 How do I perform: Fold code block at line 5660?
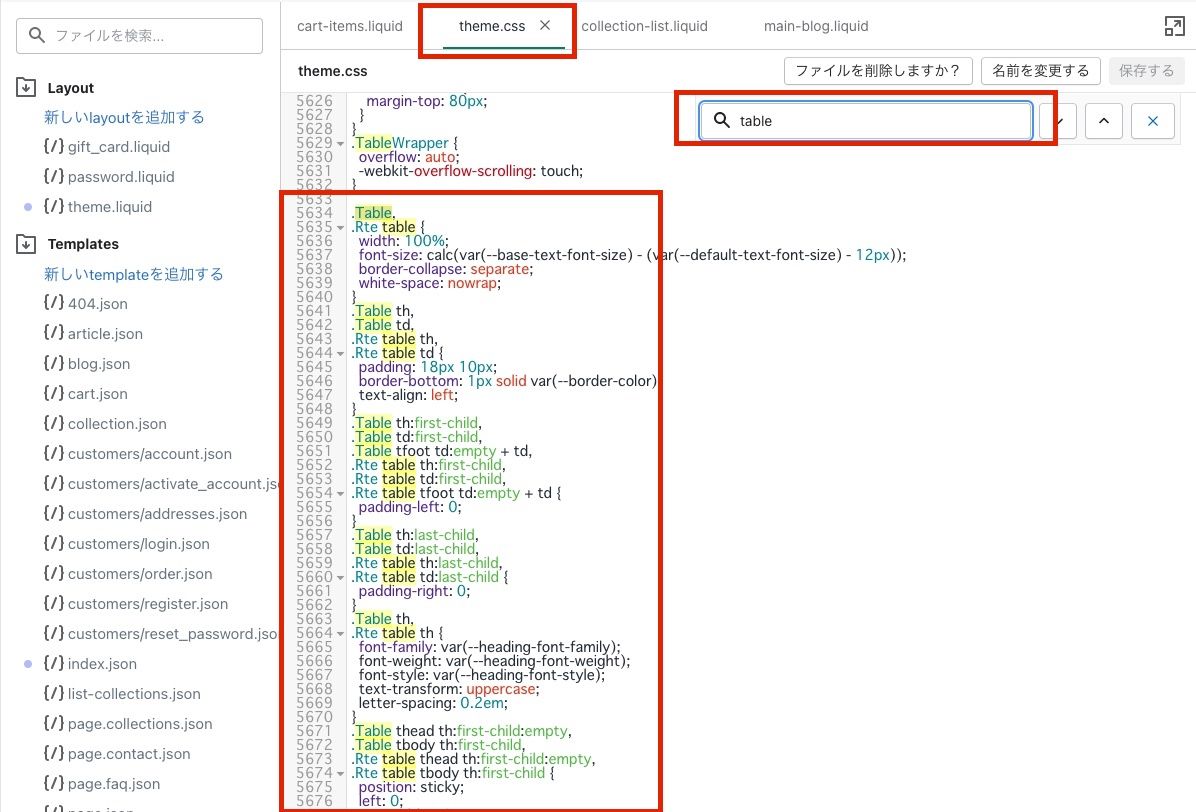point(340,577)
